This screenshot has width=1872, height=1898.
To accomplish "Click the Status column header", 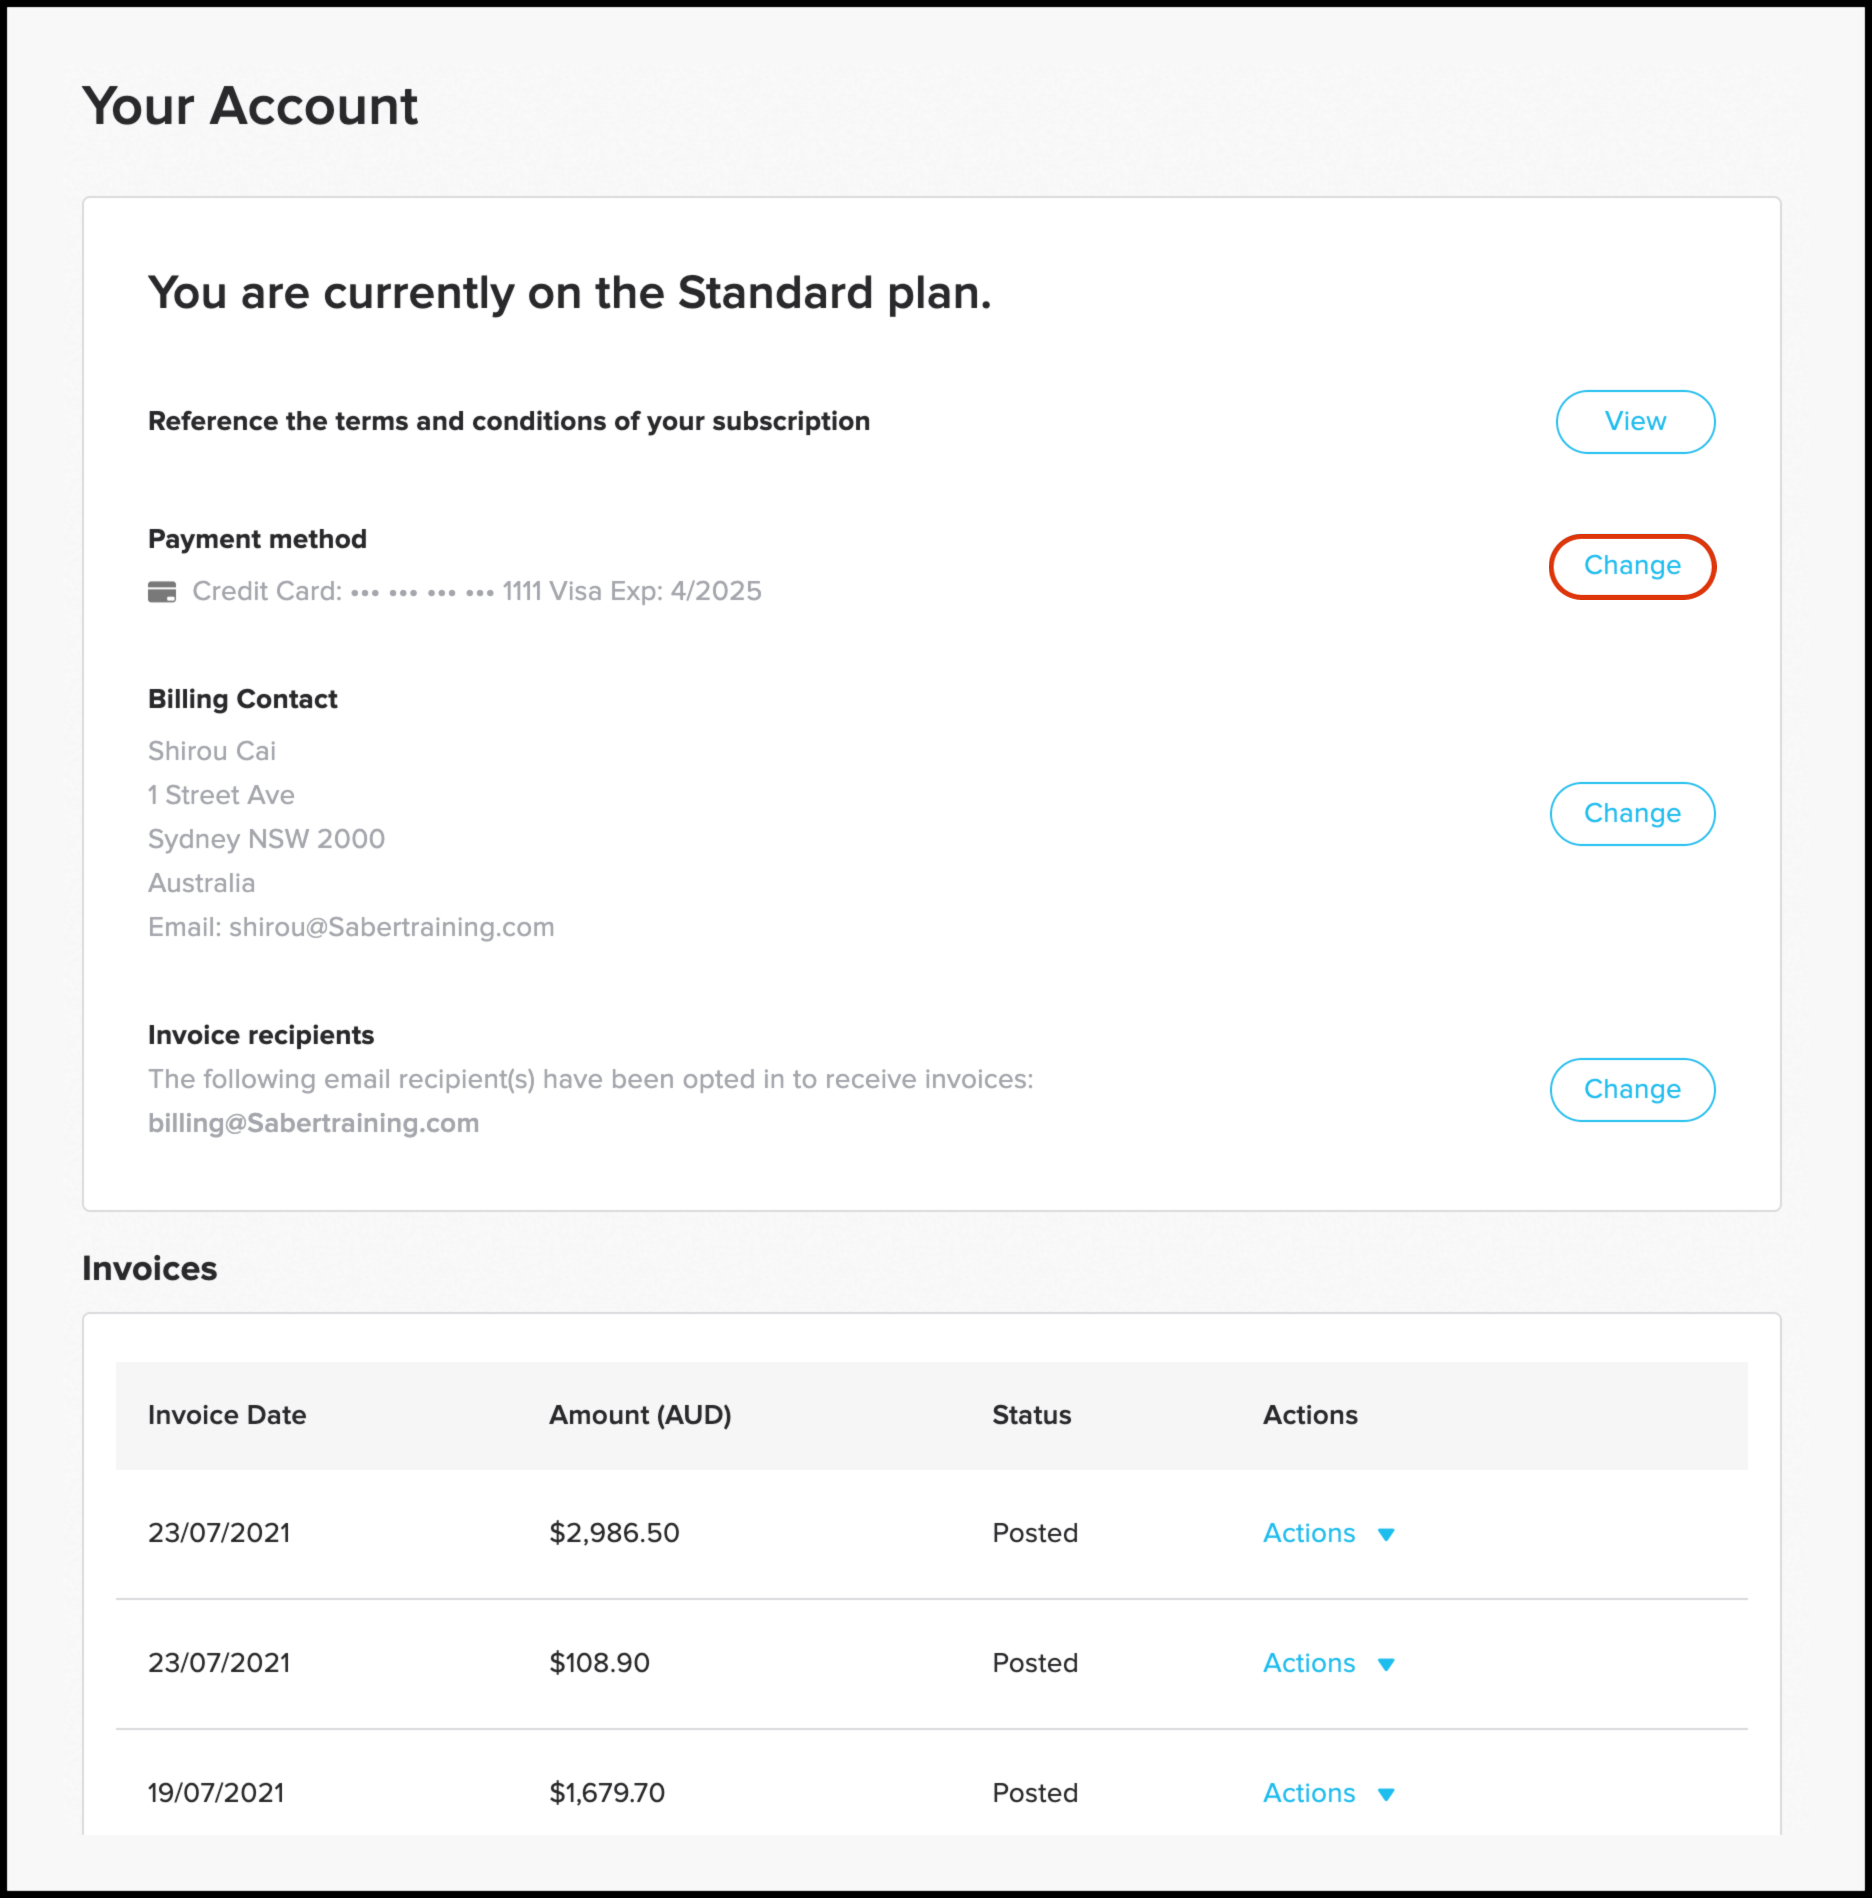I will (x=1031, y=1416).
